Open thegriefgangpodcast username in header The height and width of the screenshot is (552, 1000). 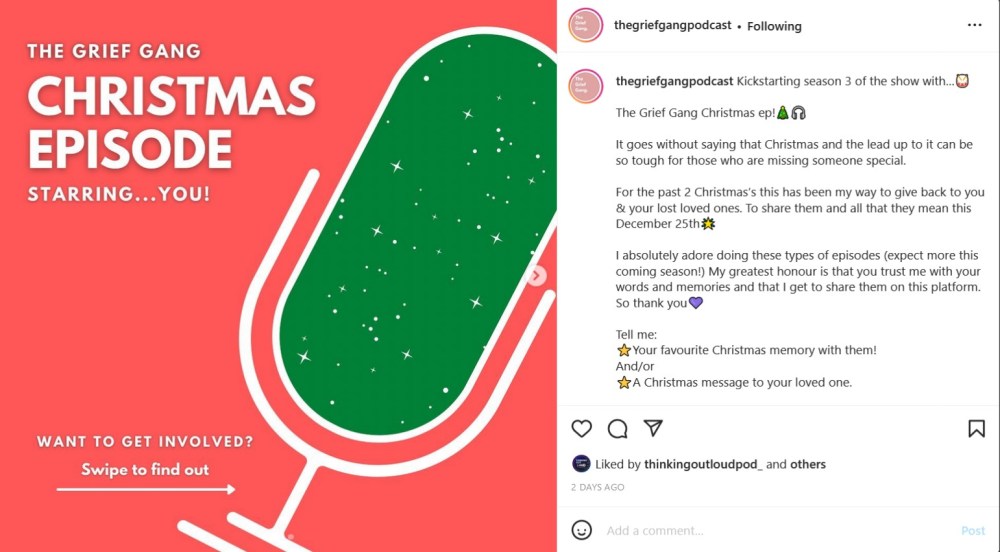pyautogui.click(x=672, y=25)
